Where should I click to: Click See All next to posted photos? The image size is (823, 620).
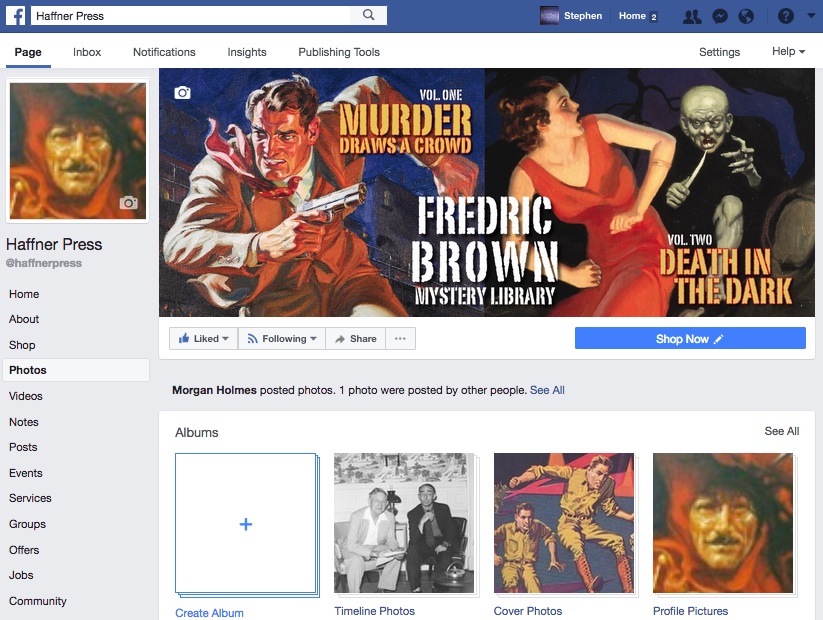547,390
